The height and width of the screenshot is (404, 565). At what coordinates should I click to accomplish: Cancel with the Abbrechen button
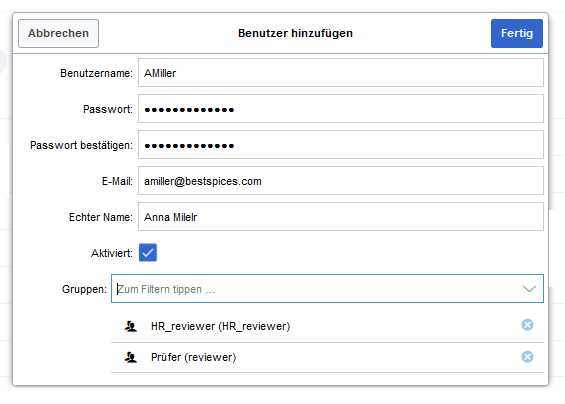58,34
